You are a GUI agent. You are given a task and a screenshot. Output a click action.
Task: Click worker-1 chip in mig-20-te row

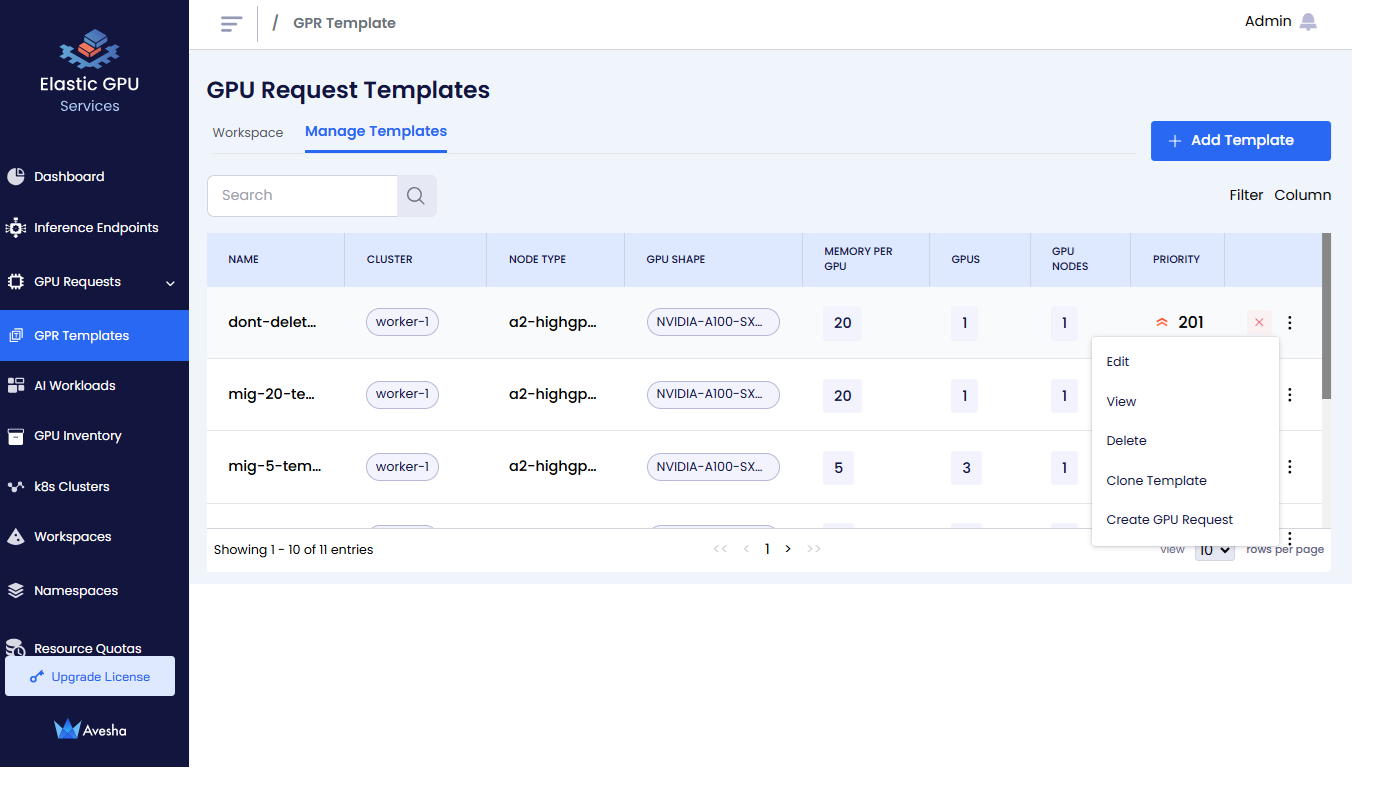point(402,394)
